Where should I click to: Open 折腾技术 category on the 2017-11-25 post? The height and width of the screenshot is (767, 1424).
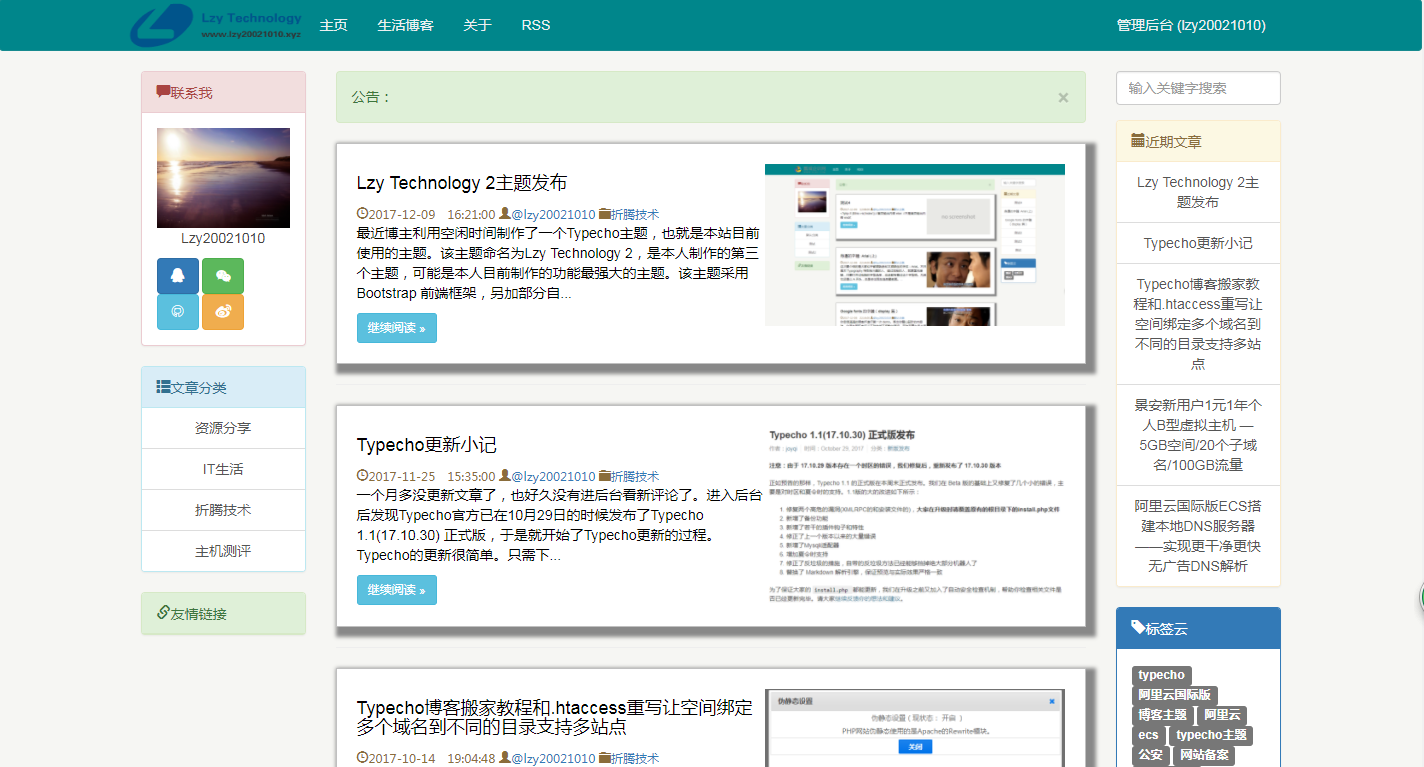coord(635,476)
